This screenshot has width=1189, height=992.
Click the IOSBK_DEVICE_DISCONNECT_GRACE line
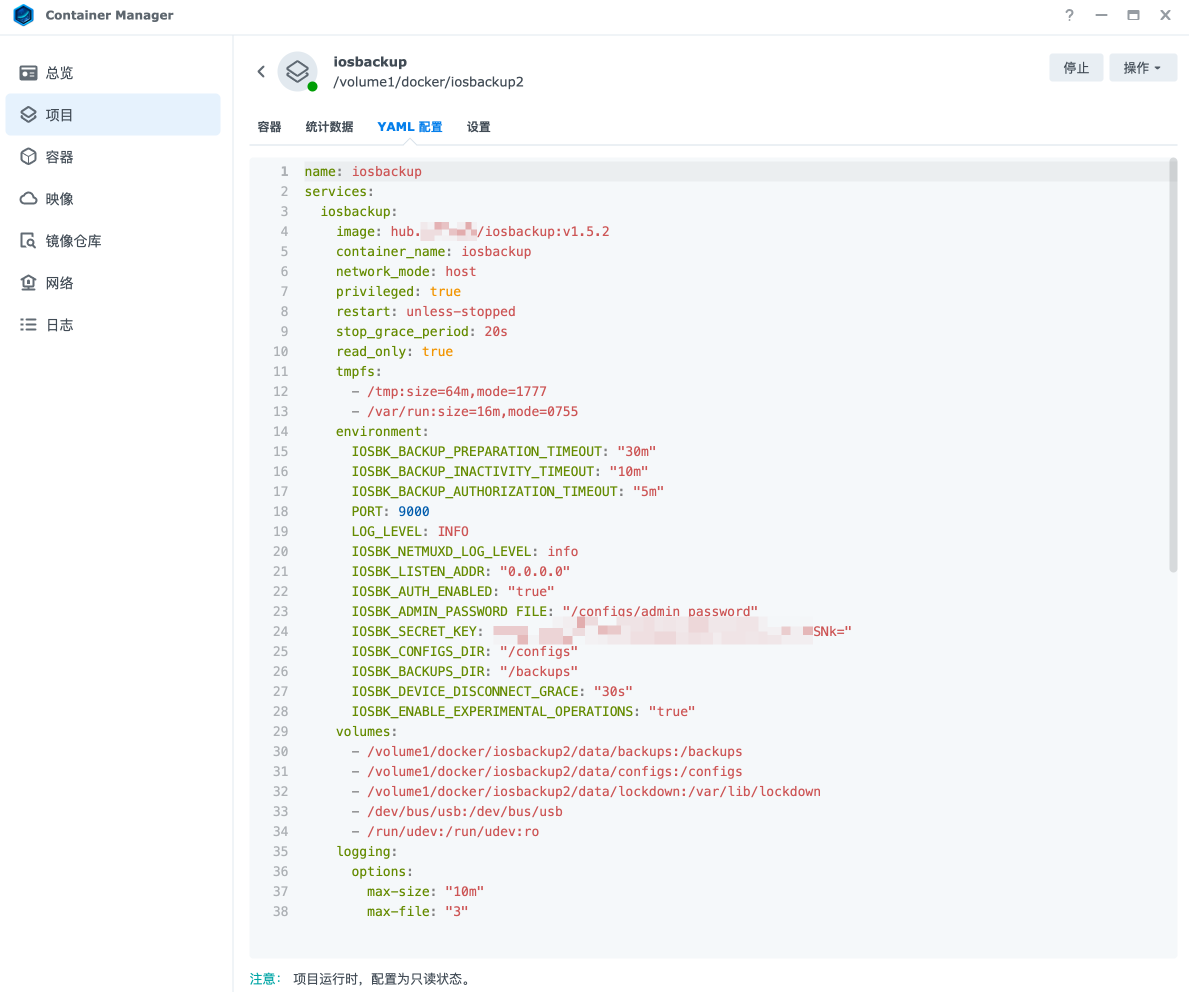(x=492, y=691)
